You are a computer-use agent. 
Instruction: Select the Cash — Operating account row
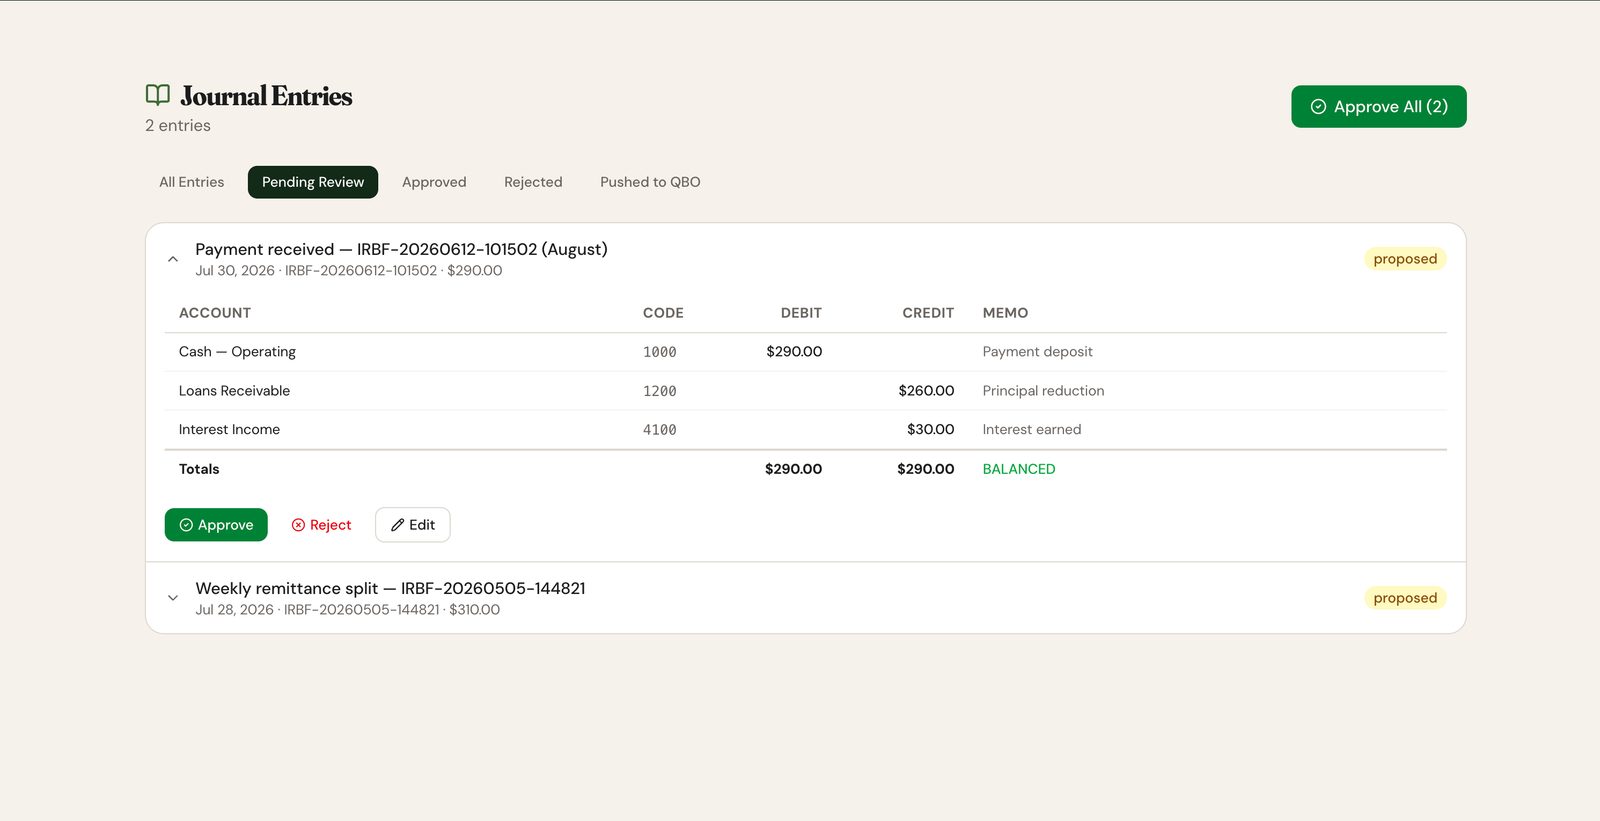[x=805, y=352]
